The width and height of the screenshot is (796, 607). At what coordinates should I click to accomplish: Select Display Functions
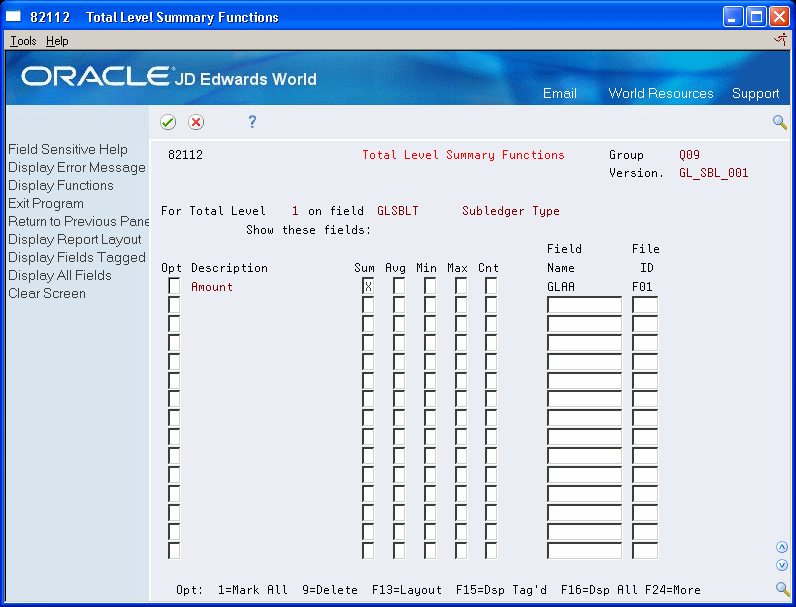pyautogui.click(x=61, y=186)
